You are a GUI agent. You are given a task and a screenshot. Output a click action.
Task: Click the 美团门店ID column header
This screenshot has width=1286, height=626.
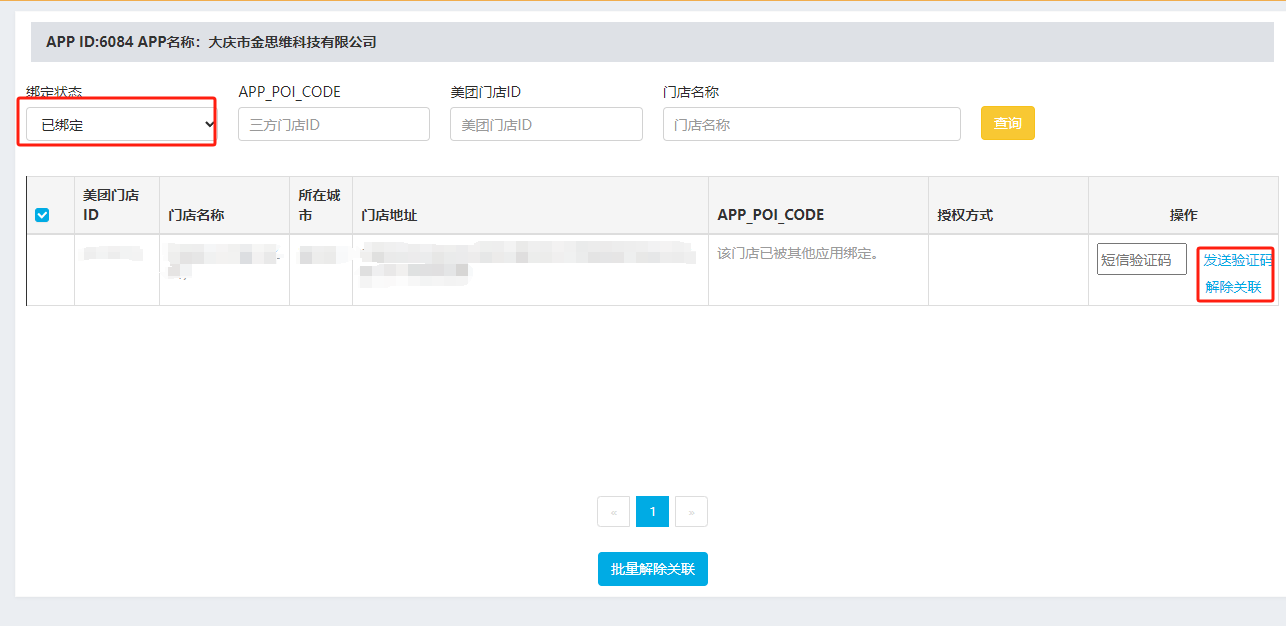coord(110,205)
